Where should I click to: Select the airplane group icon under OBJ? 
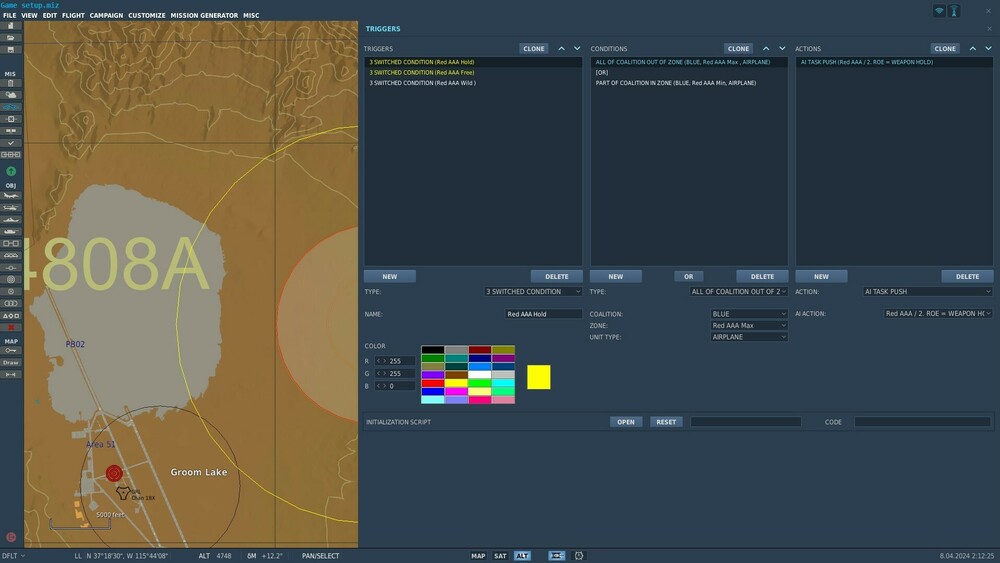[11, 196]
